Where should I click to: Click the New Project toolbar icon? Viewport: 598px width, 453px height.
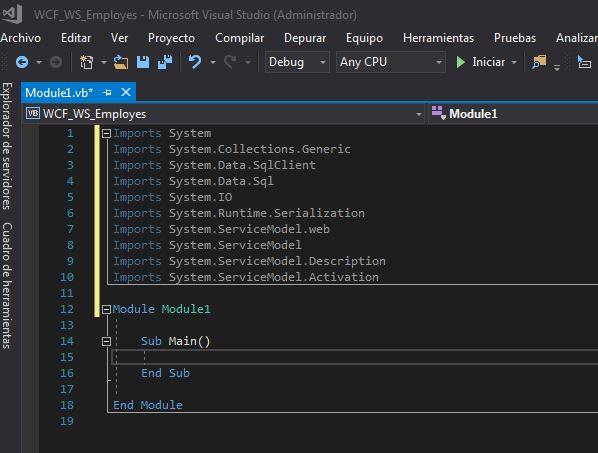click(x=87, y=62)
